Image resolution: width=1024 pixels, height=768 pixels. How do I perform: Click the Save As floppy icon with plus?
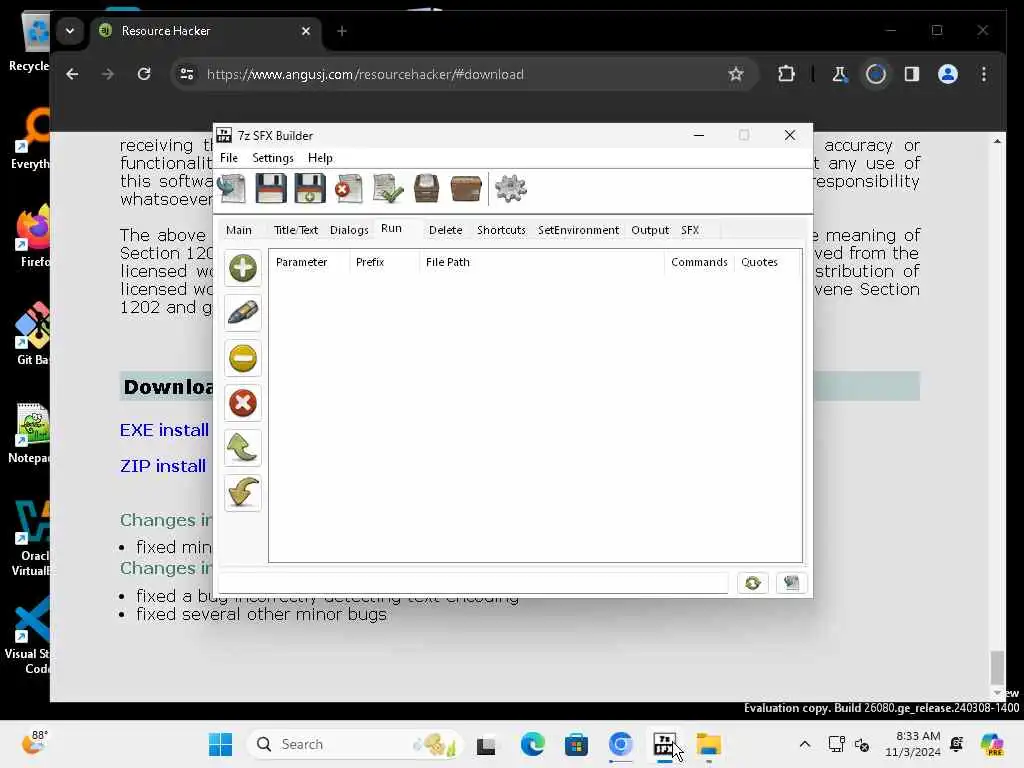[310, 189]
